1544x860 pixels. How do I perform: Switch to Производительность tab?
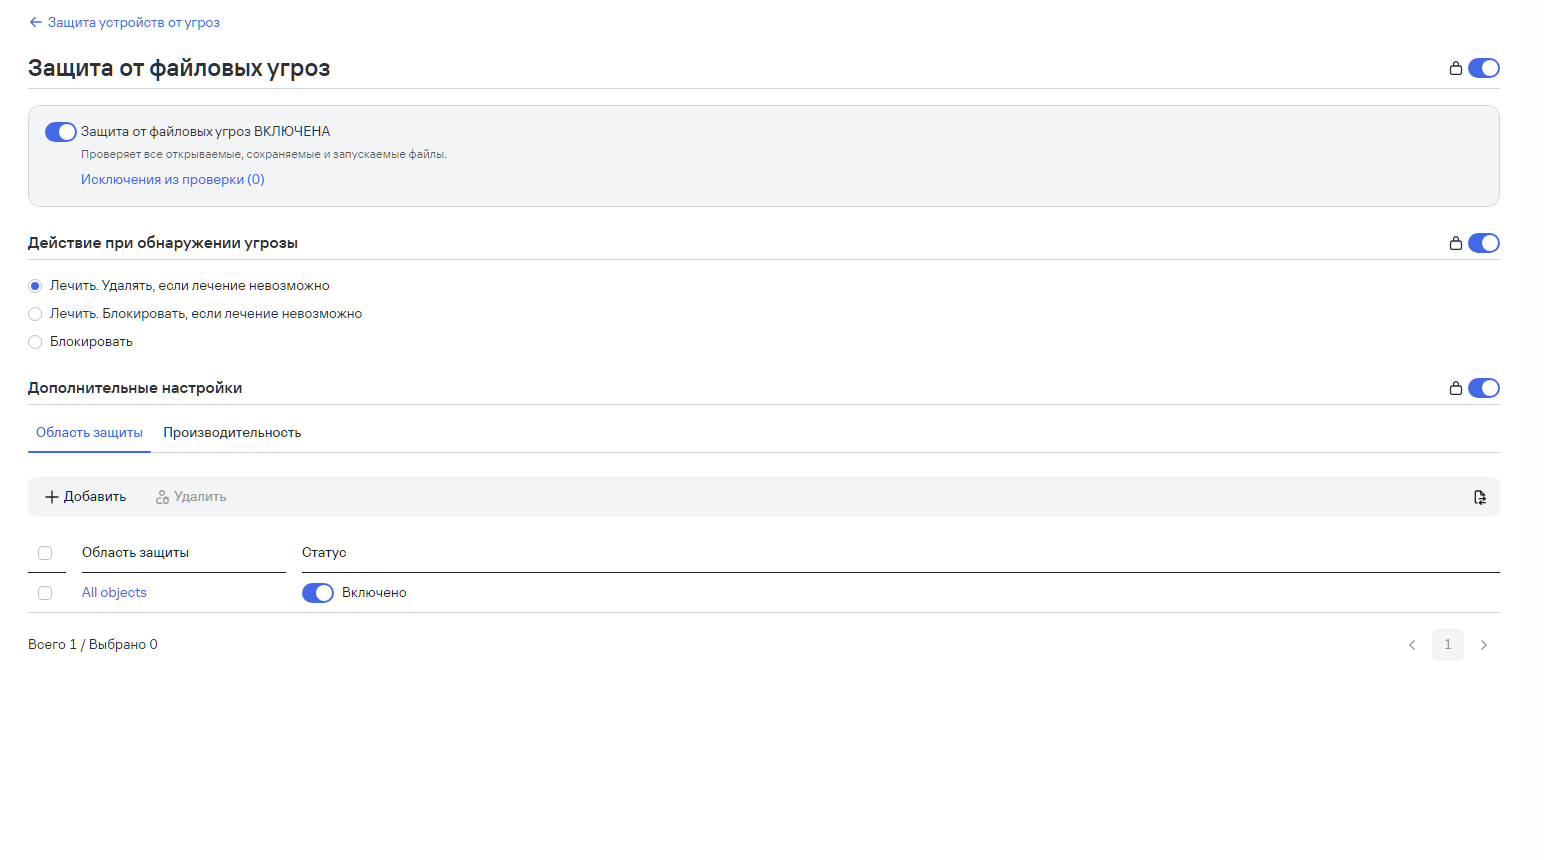(x=232, y=433)
